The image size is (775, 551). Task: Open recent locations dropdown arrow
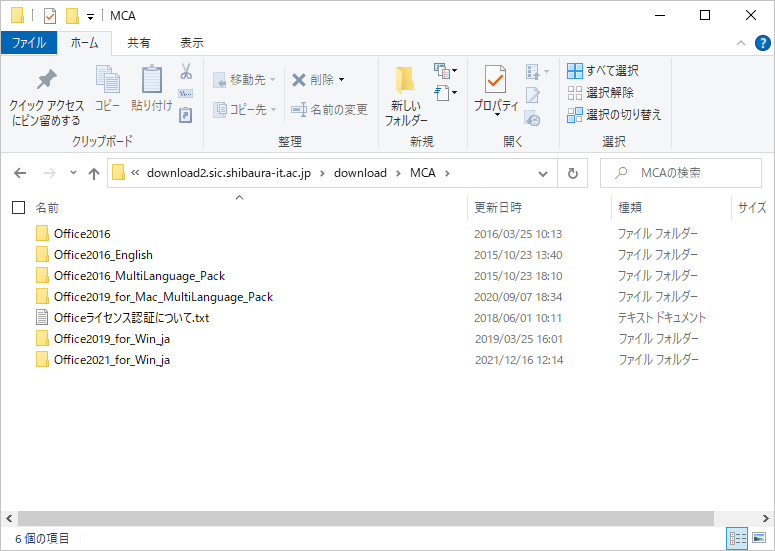73,173
